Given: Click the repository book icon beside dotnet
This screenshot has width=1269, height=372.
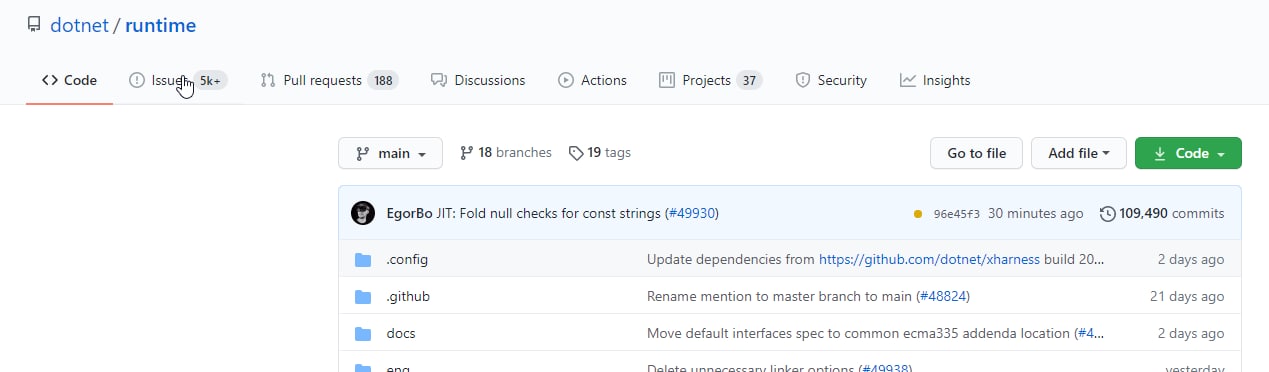Looking at the screenshot, I should point(34,24).
